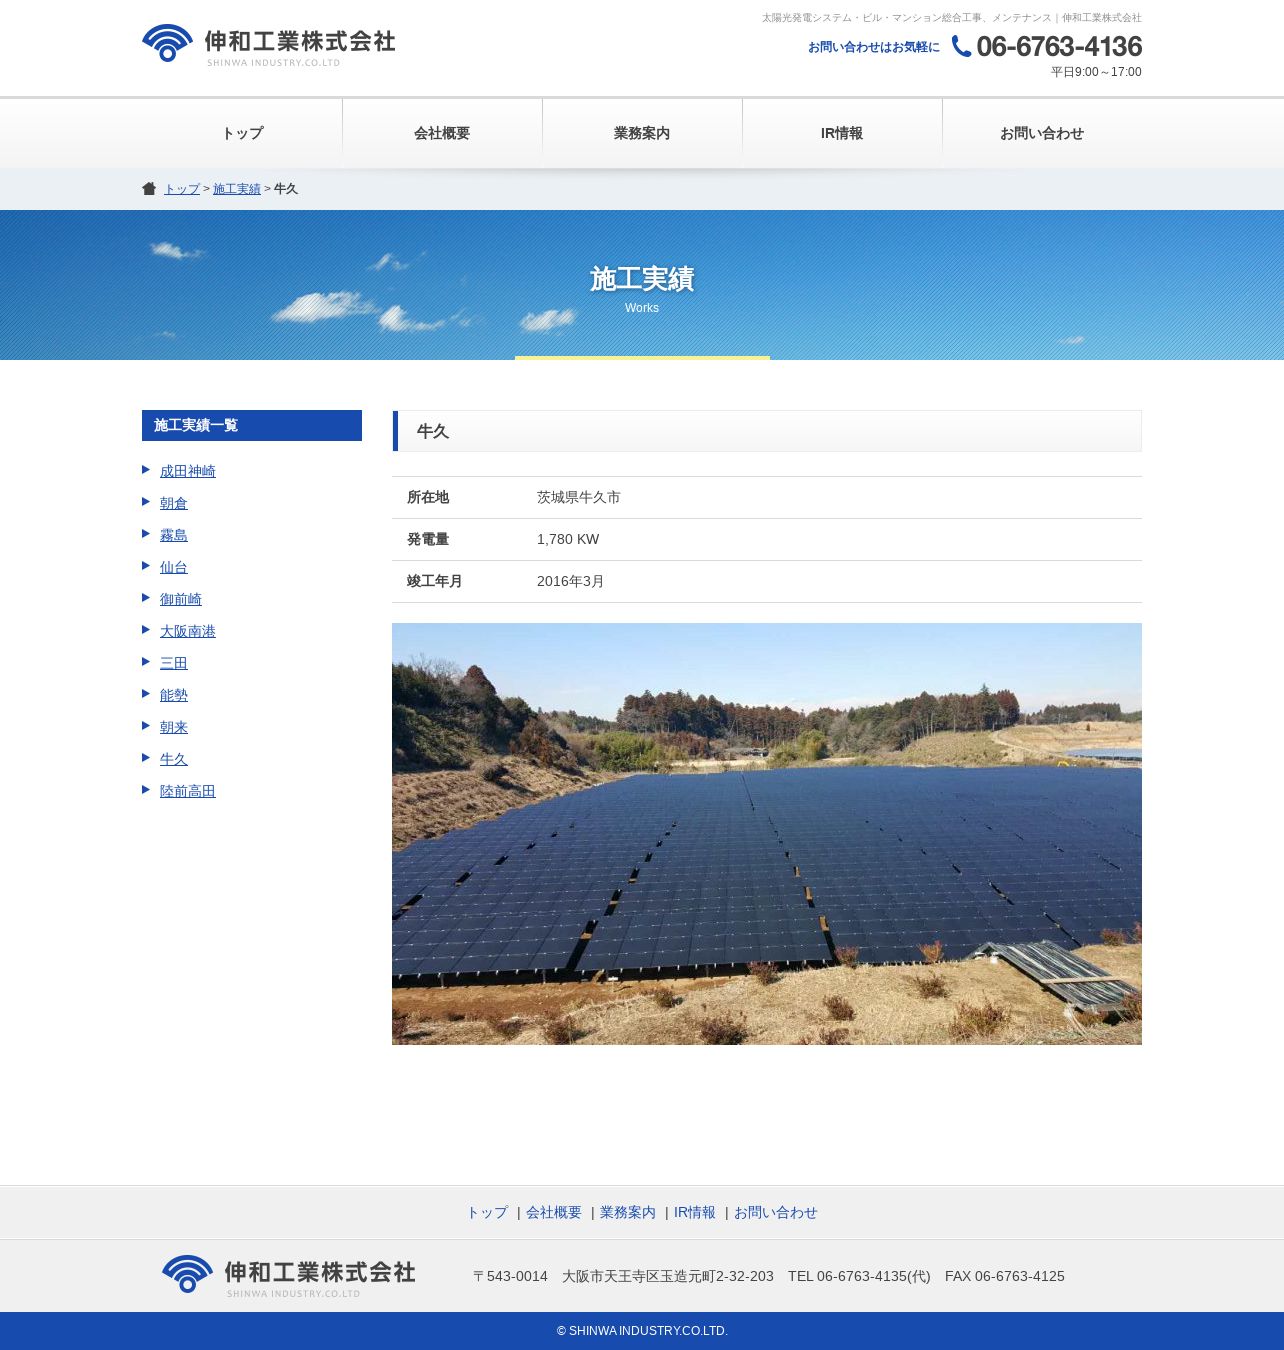The height and width of the screenshot is (1350, 1284).
Task: Click the 1,780 KW output value
Action: click(568, 539)
